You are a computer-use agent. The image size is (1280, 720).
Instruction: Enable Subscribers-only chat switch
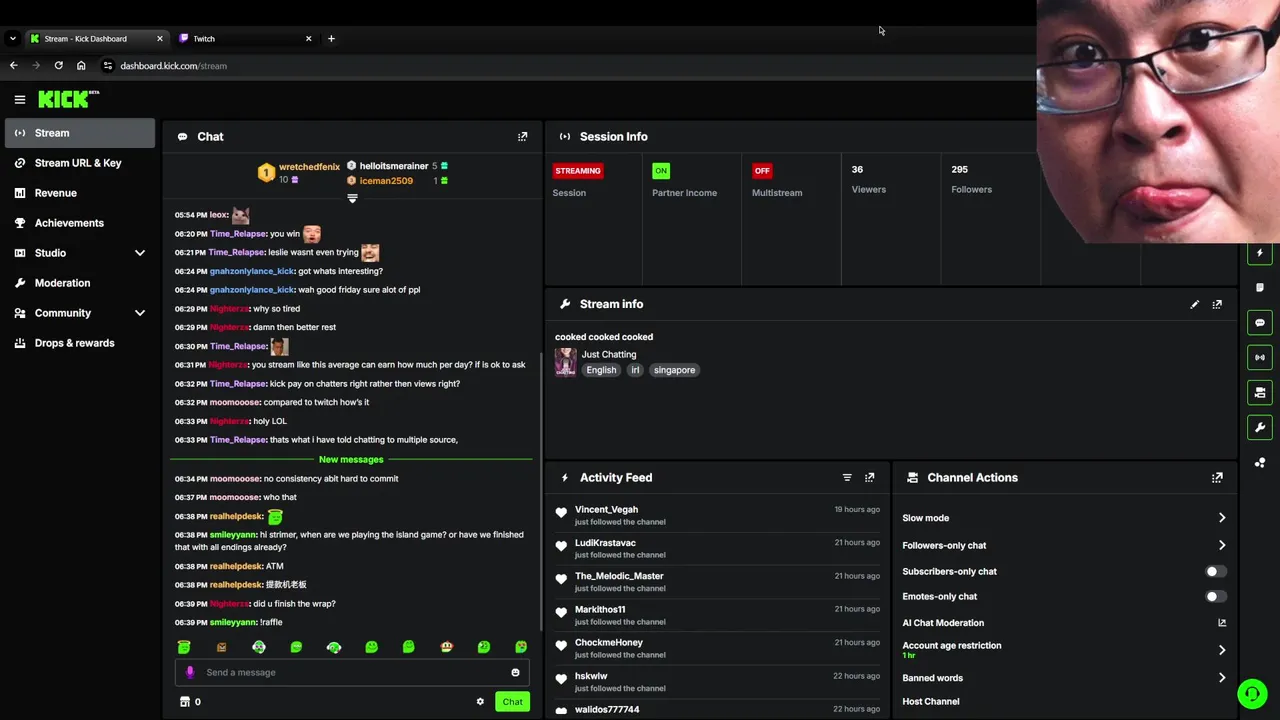[1215, 572]
